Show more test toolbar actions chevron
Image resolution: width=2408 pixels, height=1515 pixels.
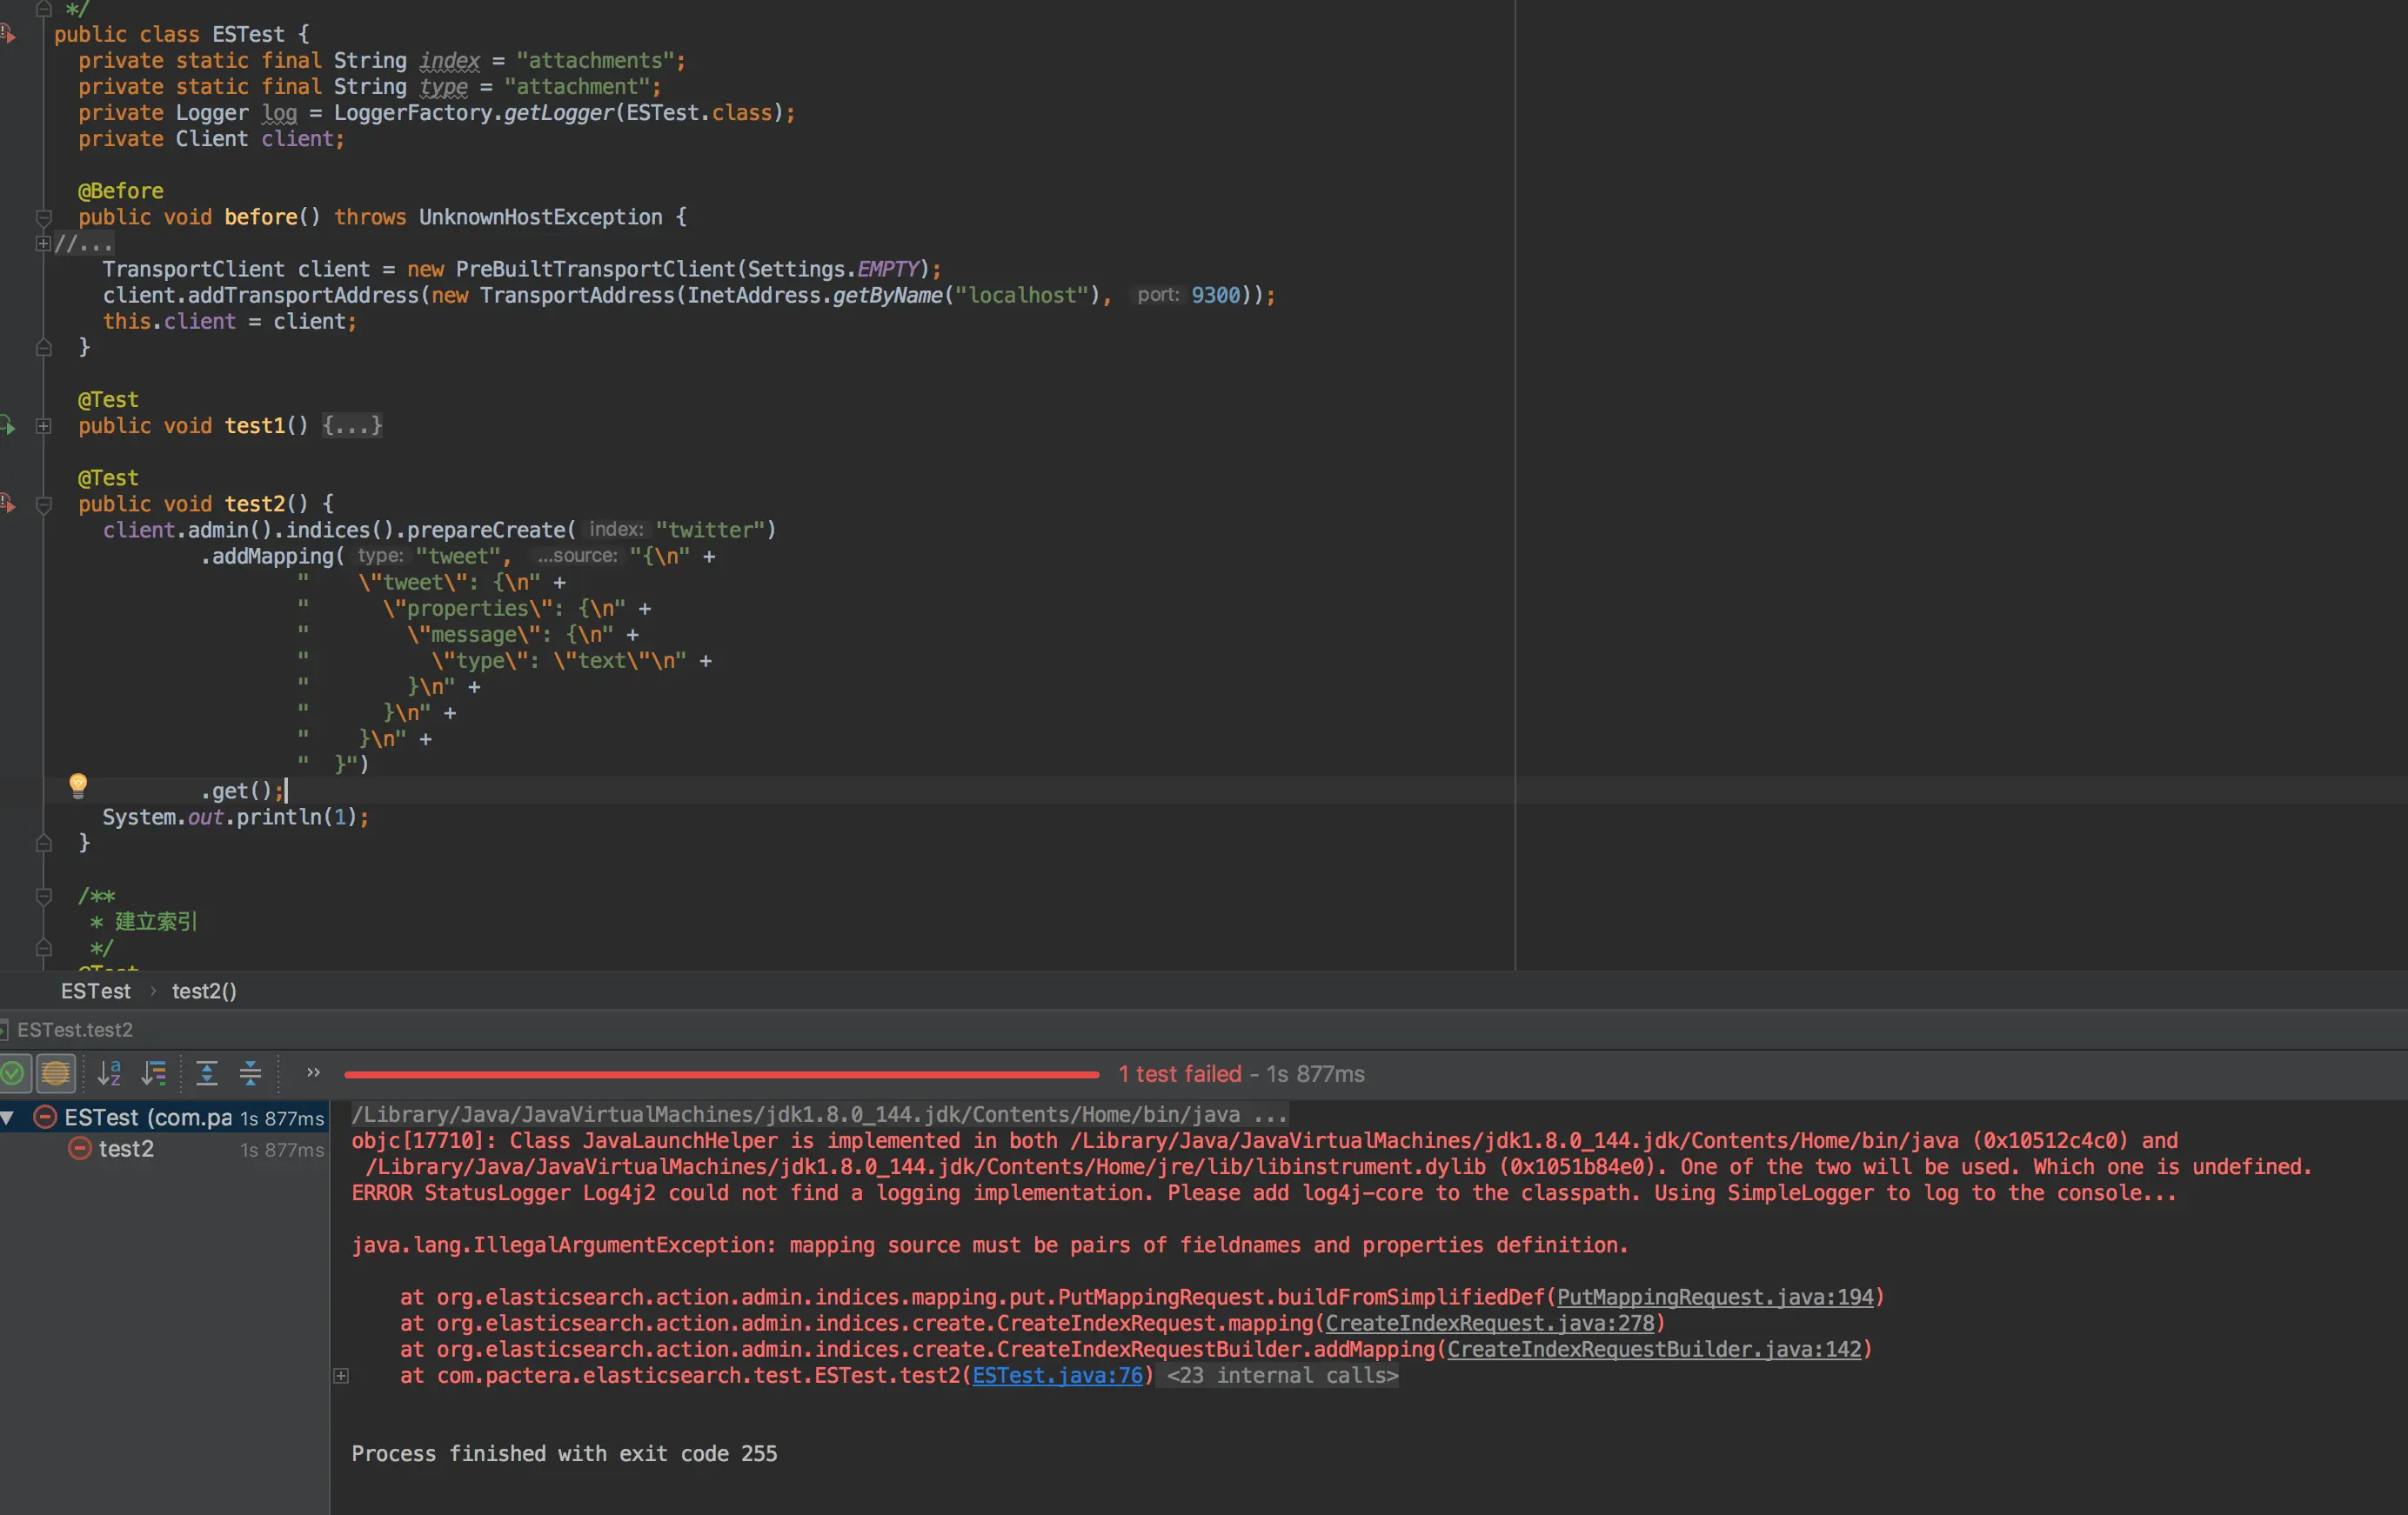pos(313,1073)
